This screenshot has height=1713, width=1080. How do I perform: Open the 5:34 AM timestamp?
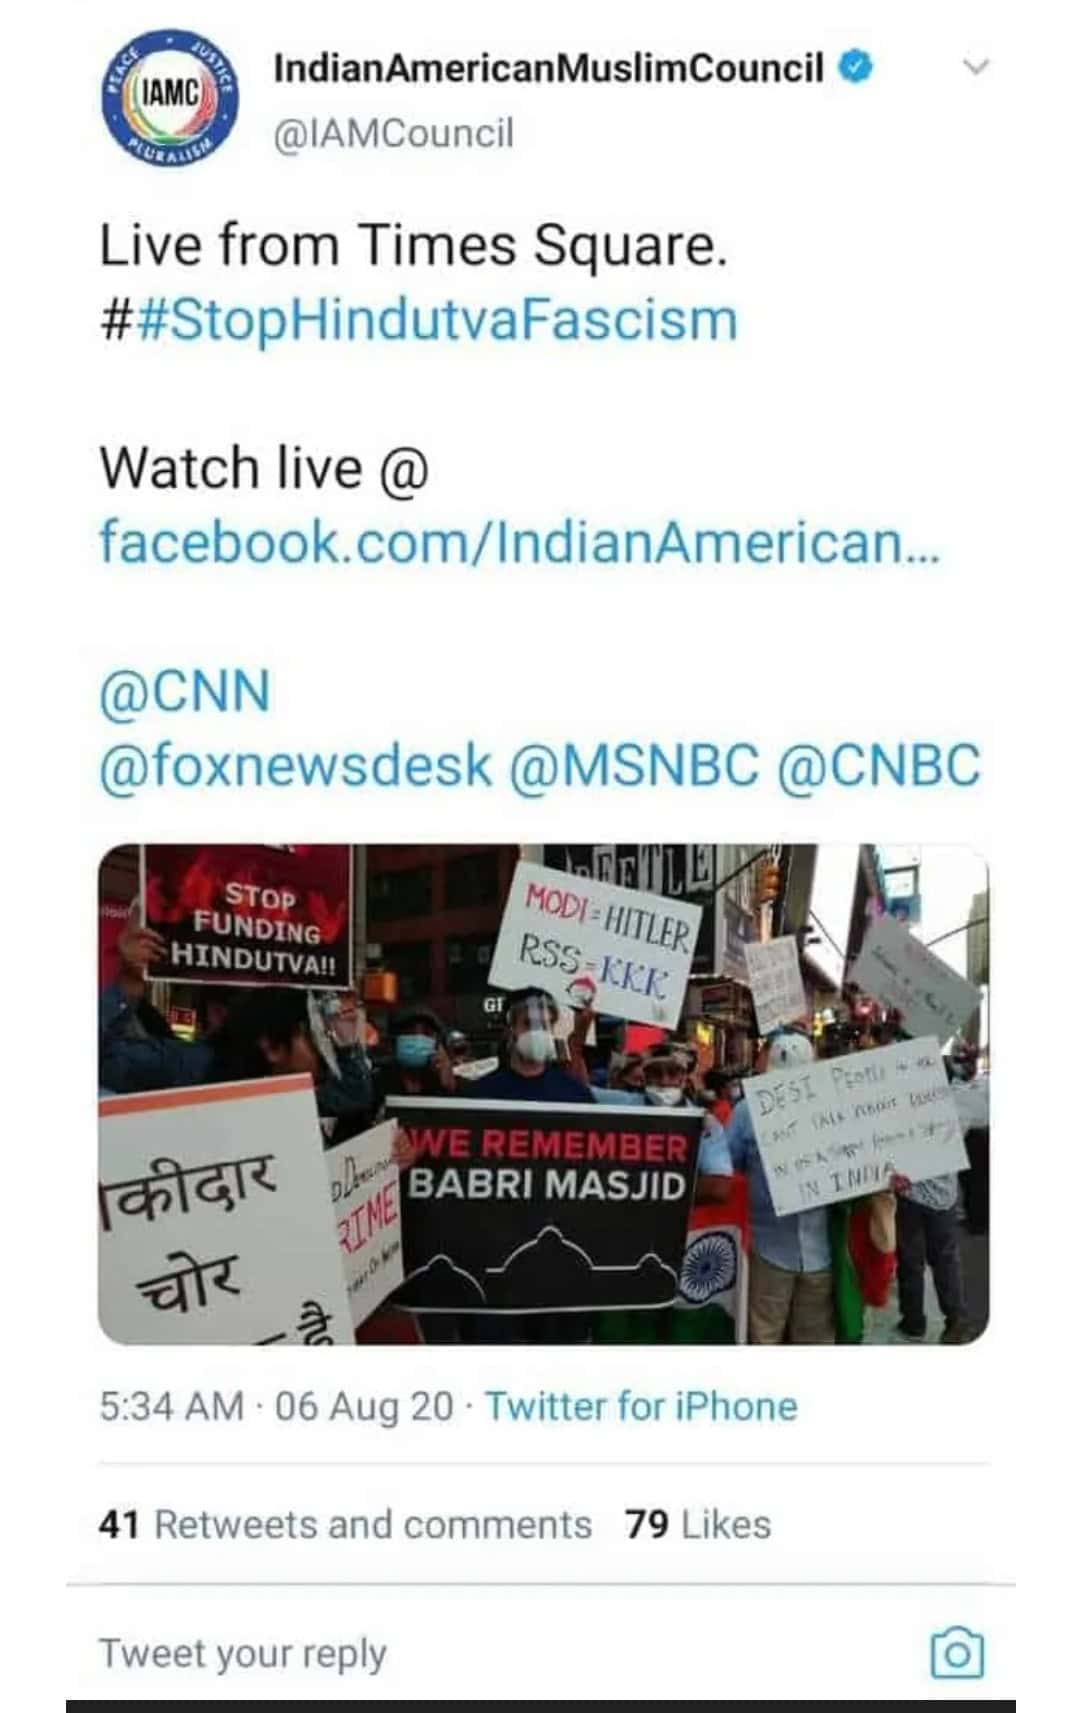[x=171, y=1406]
